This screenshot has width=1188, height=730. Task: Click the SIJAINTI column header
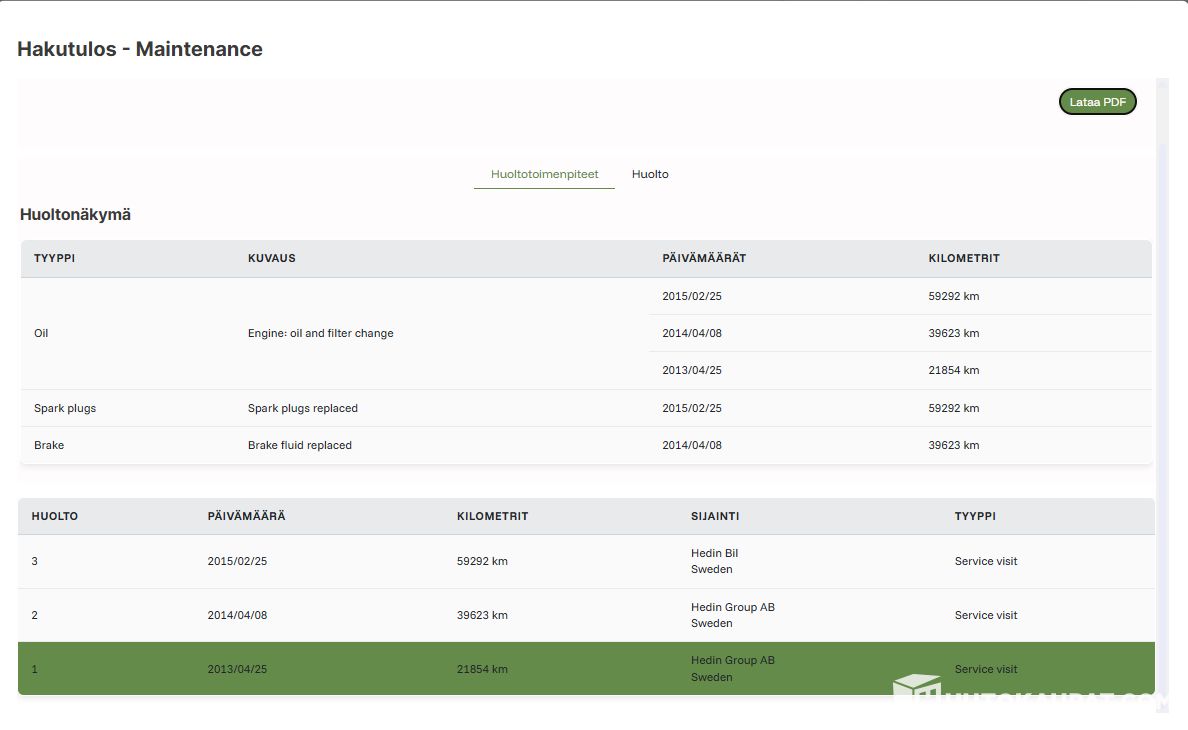pyautogui.click(x=714, y=516)
